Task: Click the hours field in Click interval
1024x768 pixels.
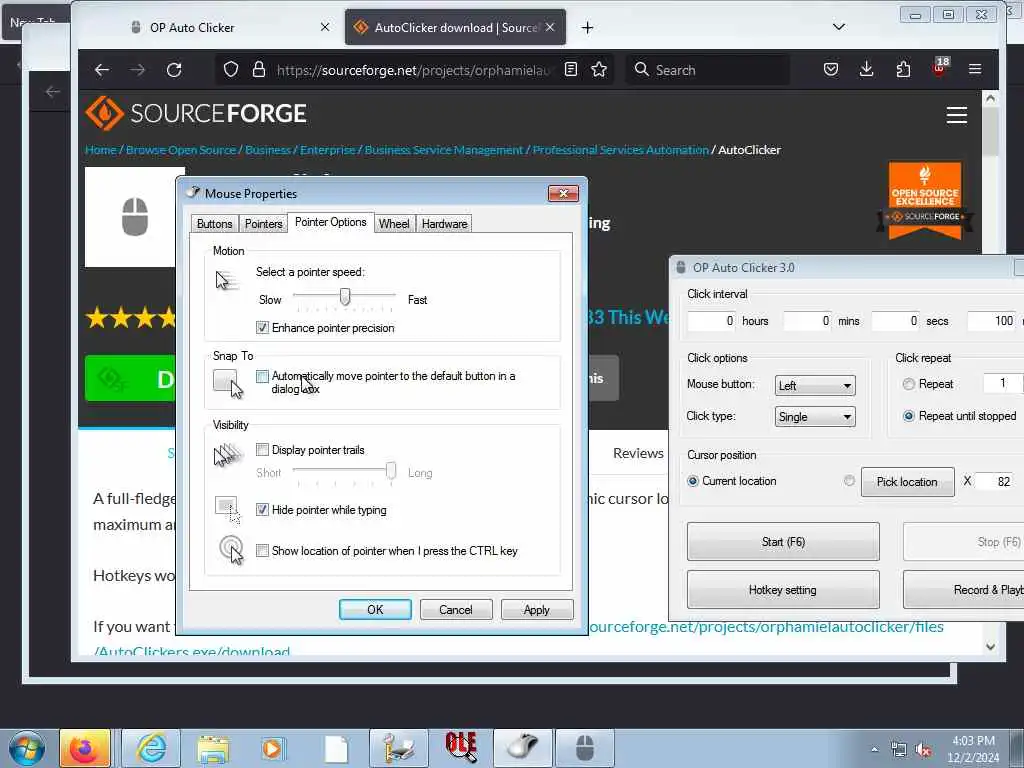Action: tap(711, 321)
